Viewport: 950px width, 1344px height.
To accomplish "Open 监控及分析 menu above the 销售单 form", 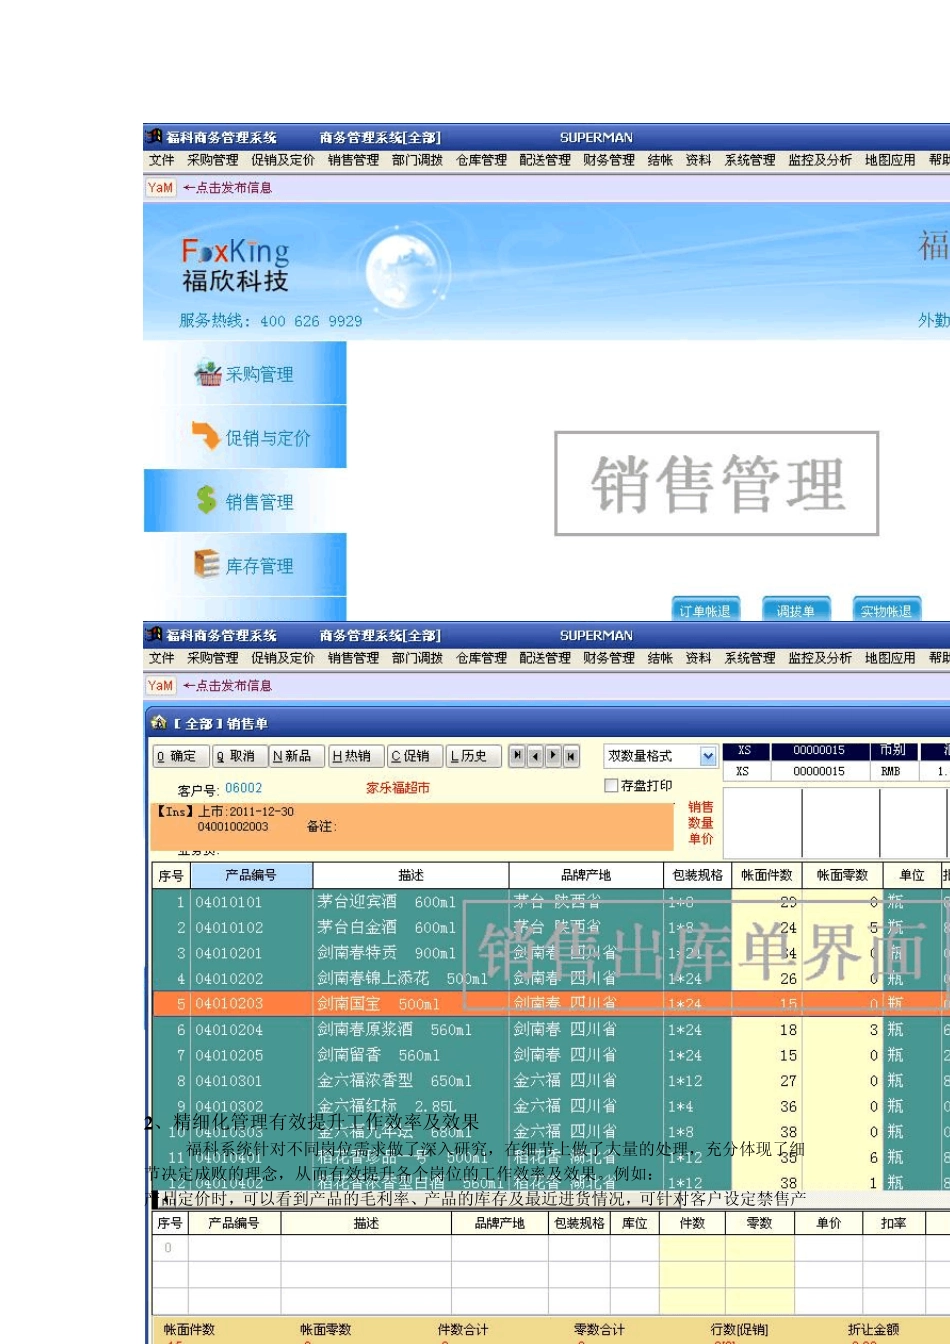I will pos(820,658).
